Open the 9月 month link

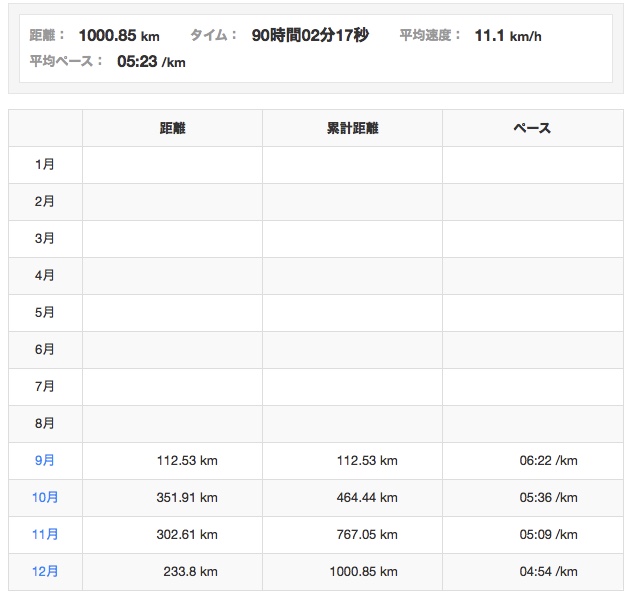coord(44,460)
